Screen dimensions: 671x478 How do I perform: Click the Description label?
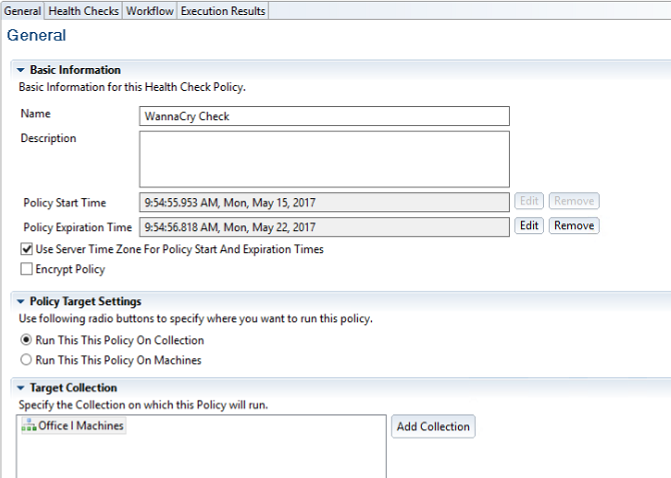click(48, 138)
